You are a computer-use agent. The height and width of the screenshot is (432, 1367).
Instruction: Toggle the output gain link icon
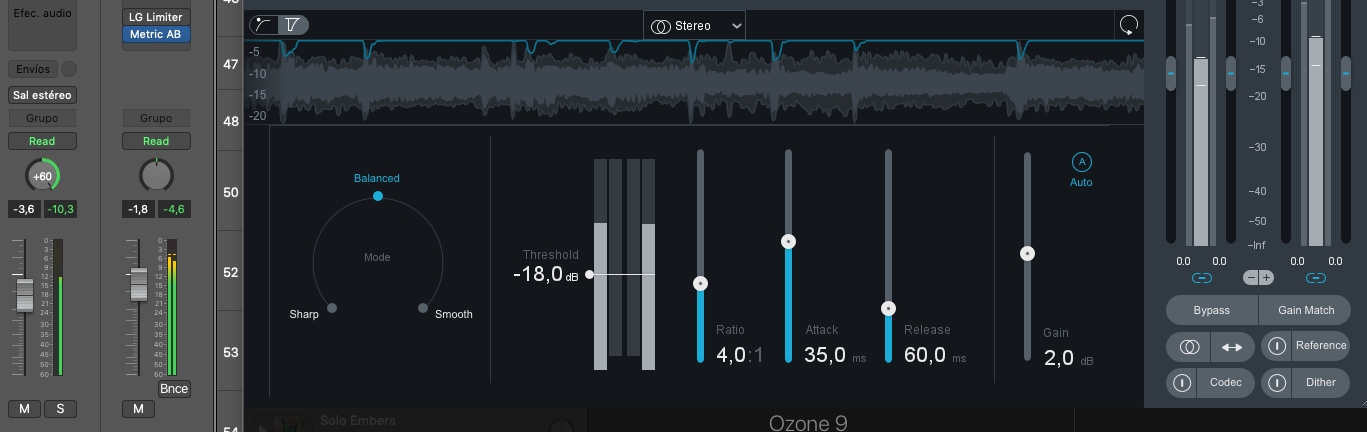point(1316,277)
